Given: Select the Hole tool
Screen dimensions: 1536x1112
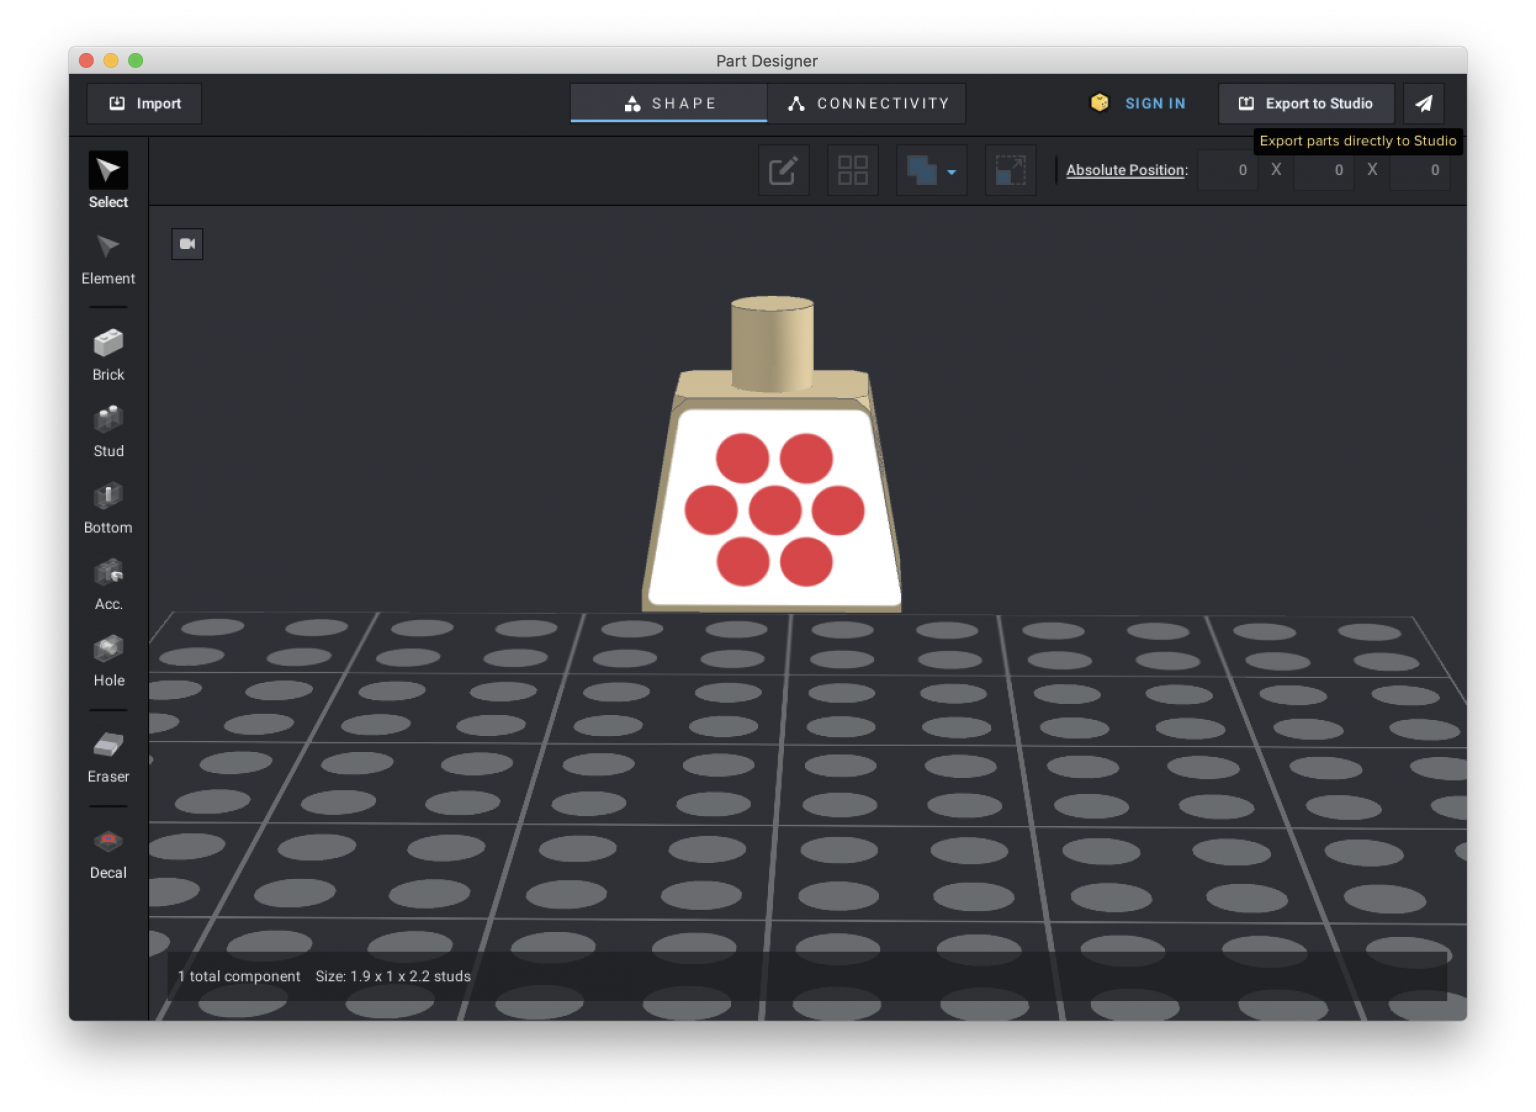Looking at the screenshot, I should click(108, 662).
